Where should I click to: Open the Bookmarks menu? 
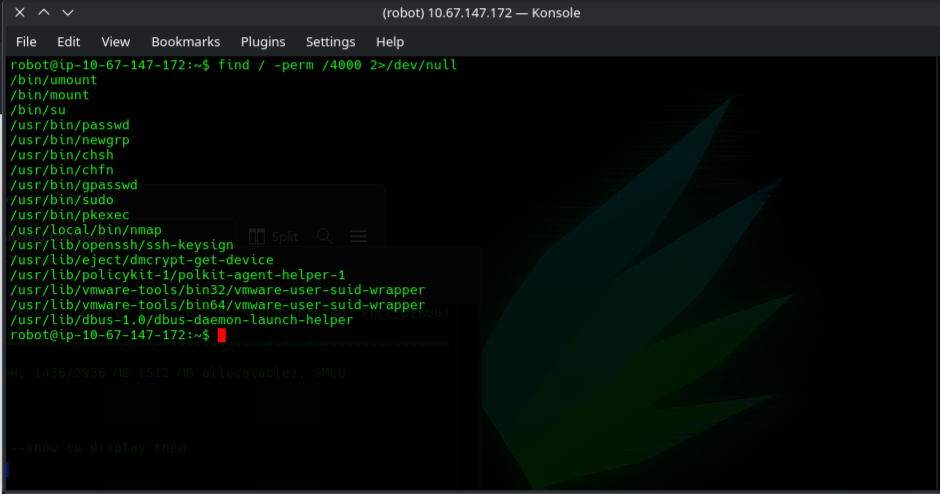point(185,42)
